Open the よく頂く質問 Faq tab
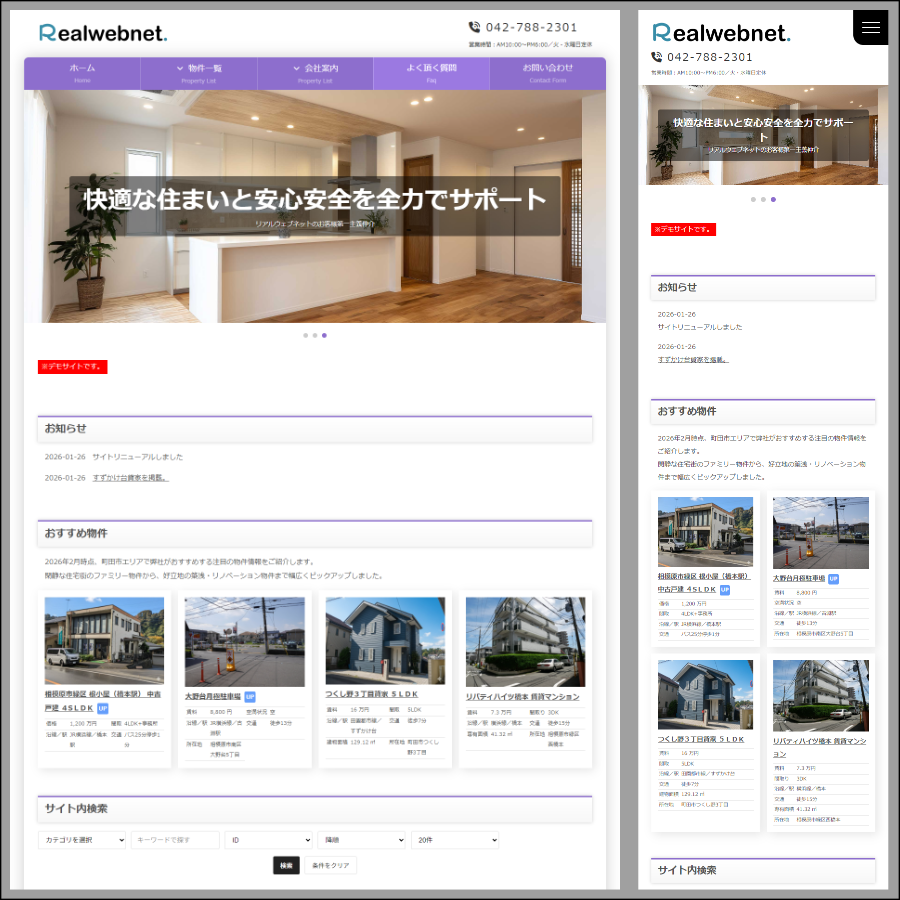900x900 pixels. tap(431, 73)
